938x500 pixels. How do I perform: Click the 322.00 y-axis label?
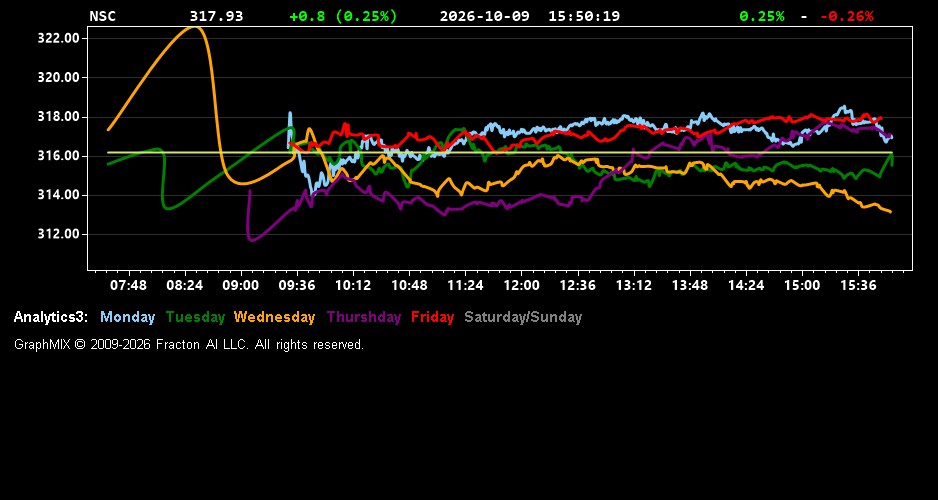coord(59,38)
